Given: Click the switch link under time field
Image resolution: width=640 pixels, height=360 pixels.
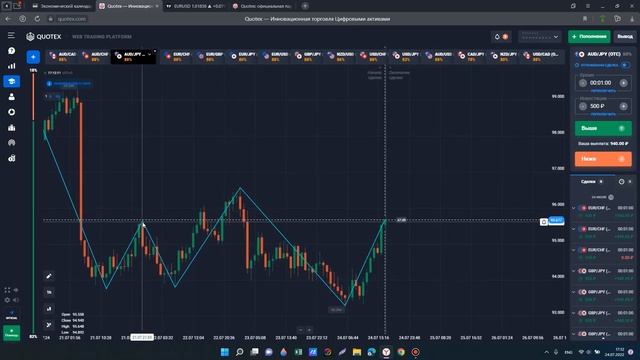Looking at the screenshot, I should coord(603,91).
